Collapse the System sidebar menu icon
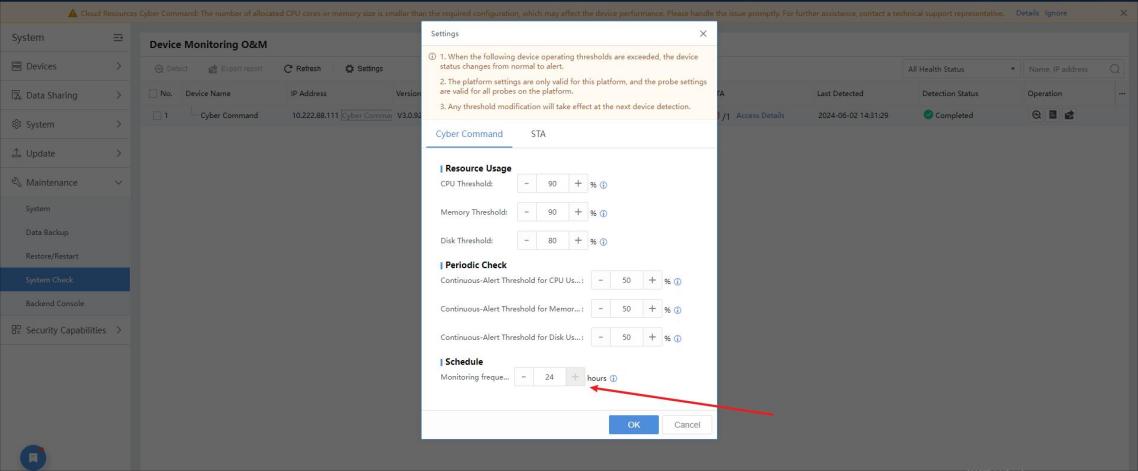The width and height of the screenshot is (1138, 471). [118, 38]
